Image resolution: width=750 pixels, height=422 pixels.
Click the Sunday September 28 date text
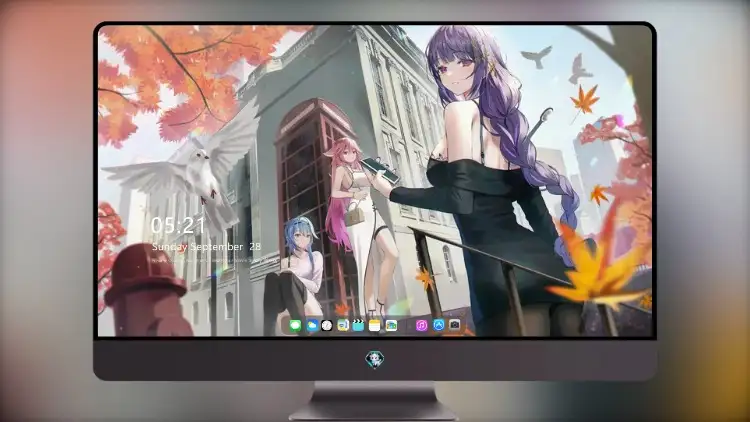coord(206,247)
